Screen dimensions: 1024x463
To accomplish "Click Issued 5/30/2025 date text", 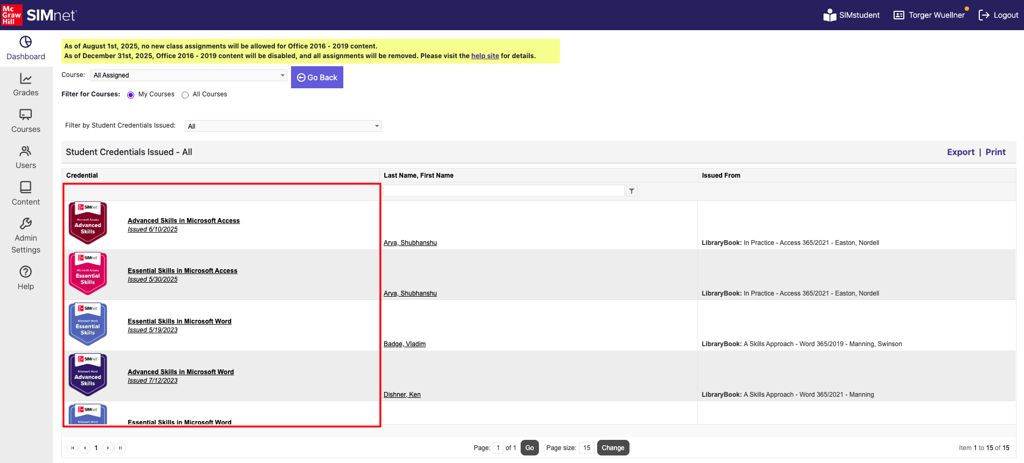I will coord(153,279).
